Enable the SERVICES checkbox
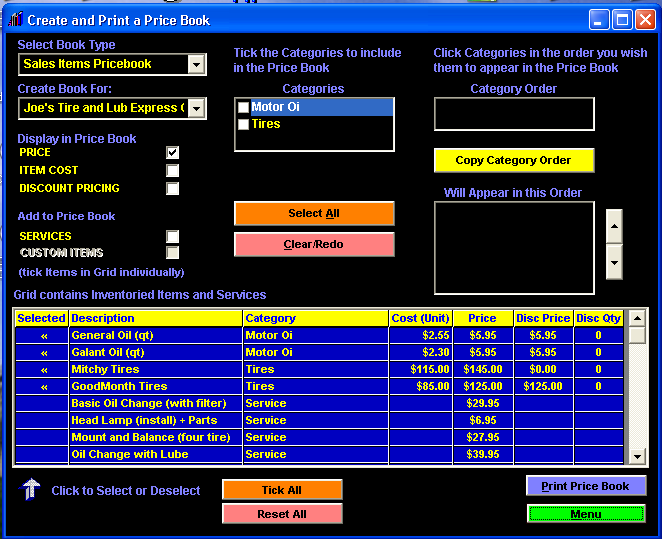 tap(172, 236)
